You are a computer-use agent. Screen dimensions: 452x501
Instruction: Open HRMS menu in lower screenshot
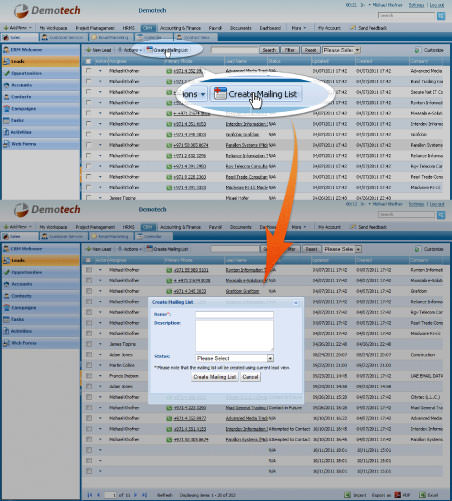point(128,227)
